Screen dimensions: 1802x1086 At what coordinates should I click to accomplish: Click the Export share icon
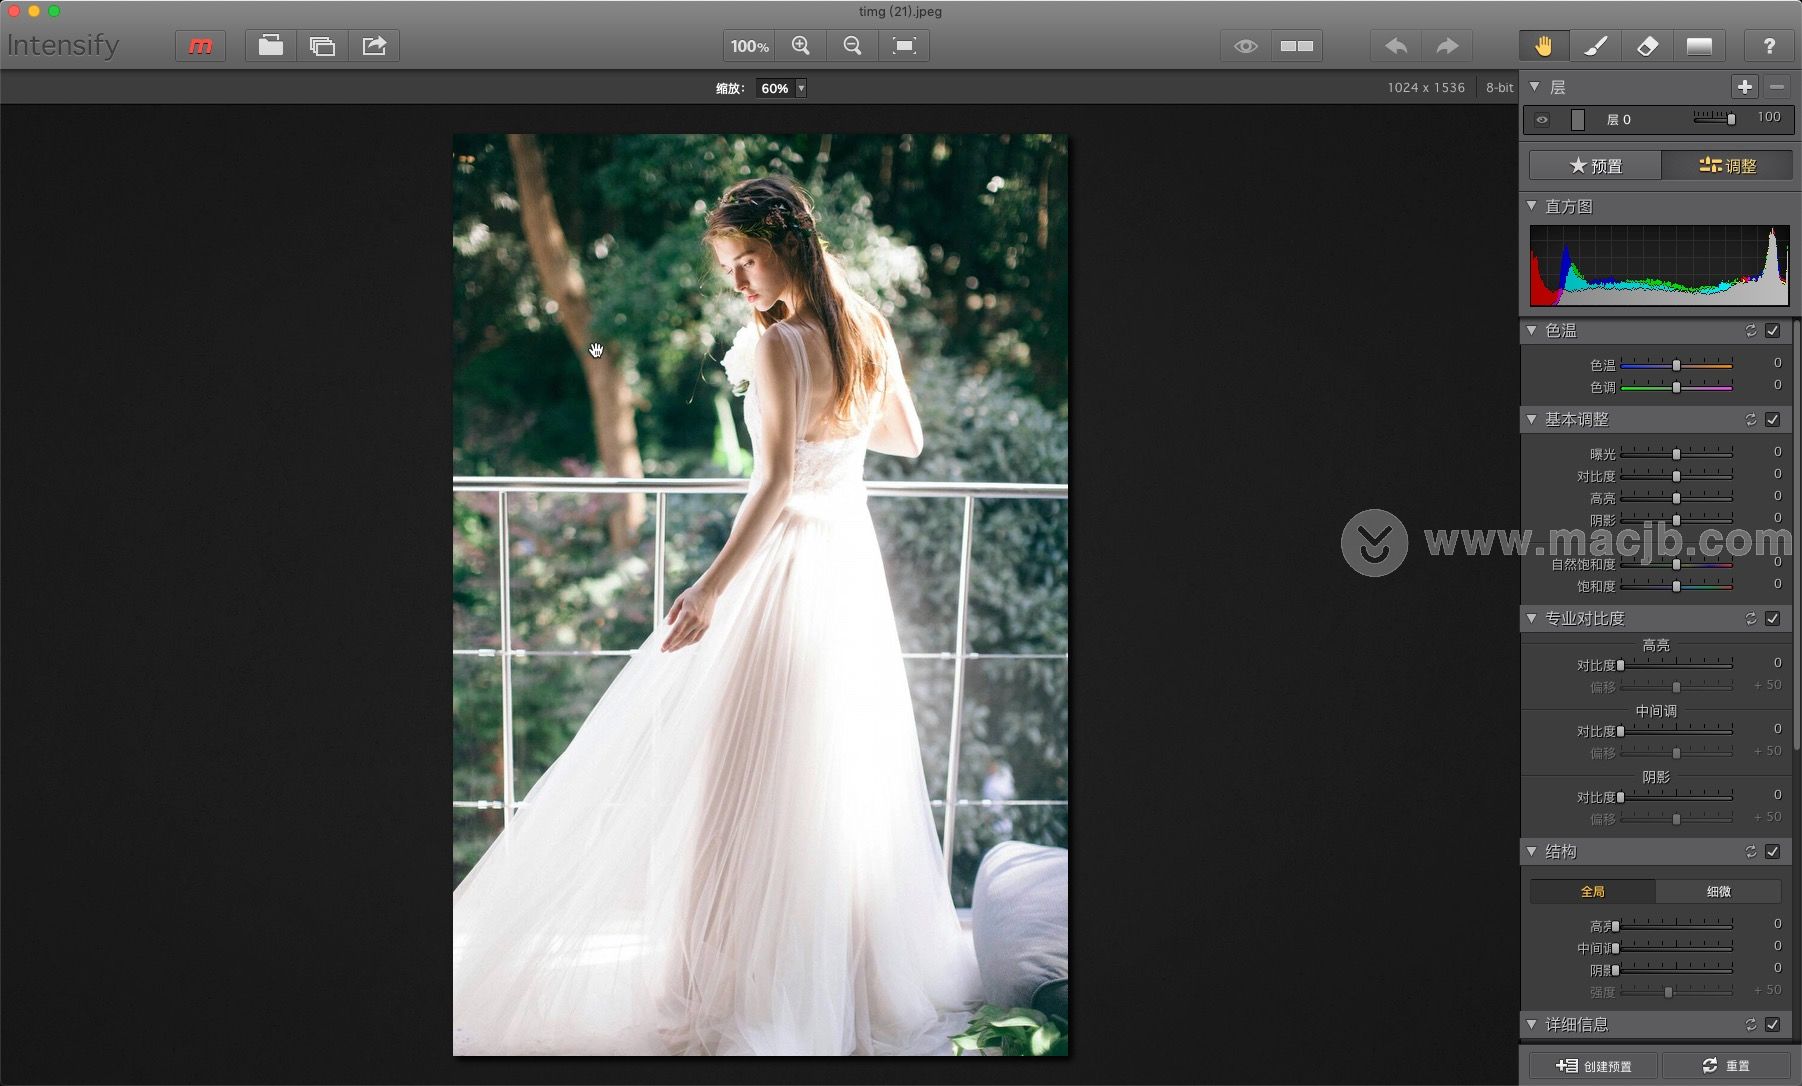pyautogui.click(x=374, y=46)
